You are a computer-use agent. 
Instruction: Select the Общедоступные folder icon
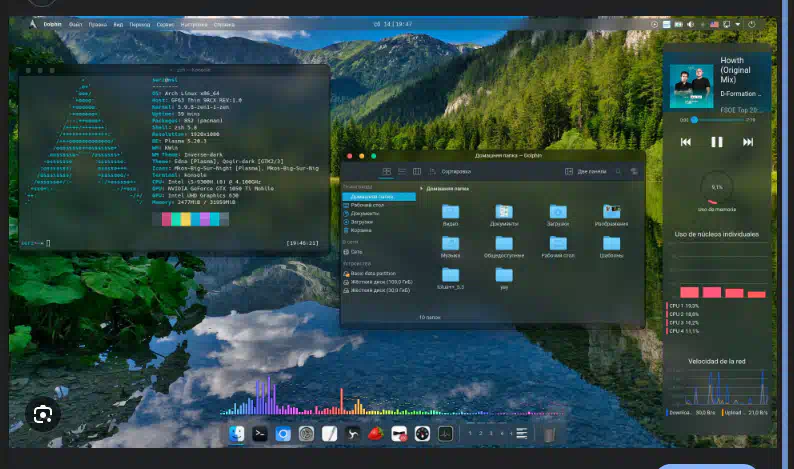[504, 244]
